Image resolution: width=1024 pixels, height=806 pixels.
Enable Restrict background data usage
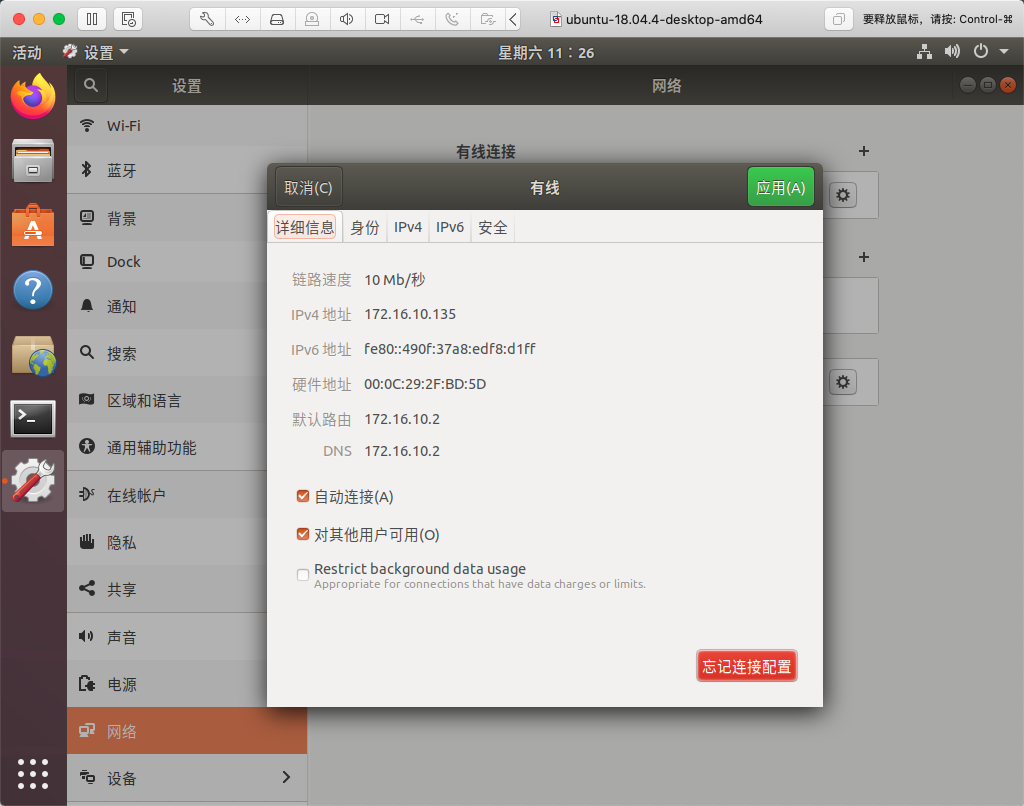(x=302, y=575)
